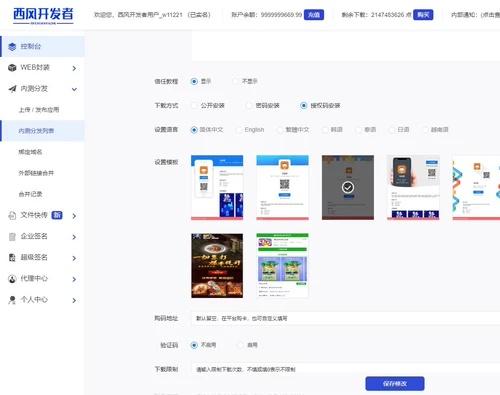Click the 控制台 layers icon in the sidebar
The height and width of the screenshot is (395, 500).
click(x=12, y=47)
